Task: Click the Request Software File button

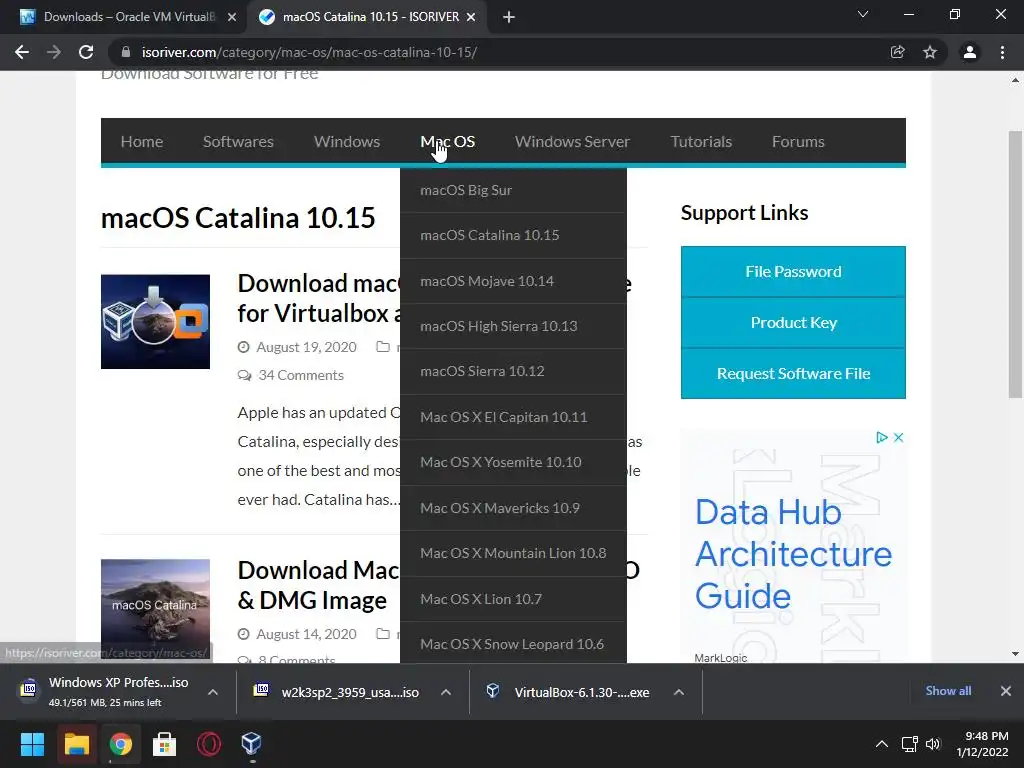Action: (793, 374)
